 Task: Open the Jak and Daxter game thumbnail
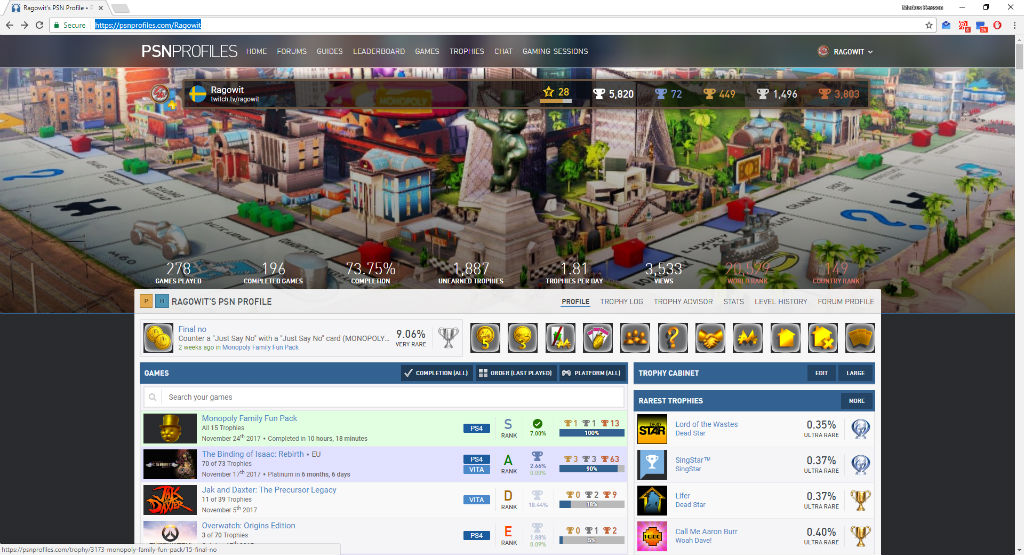tap(170, 500)
